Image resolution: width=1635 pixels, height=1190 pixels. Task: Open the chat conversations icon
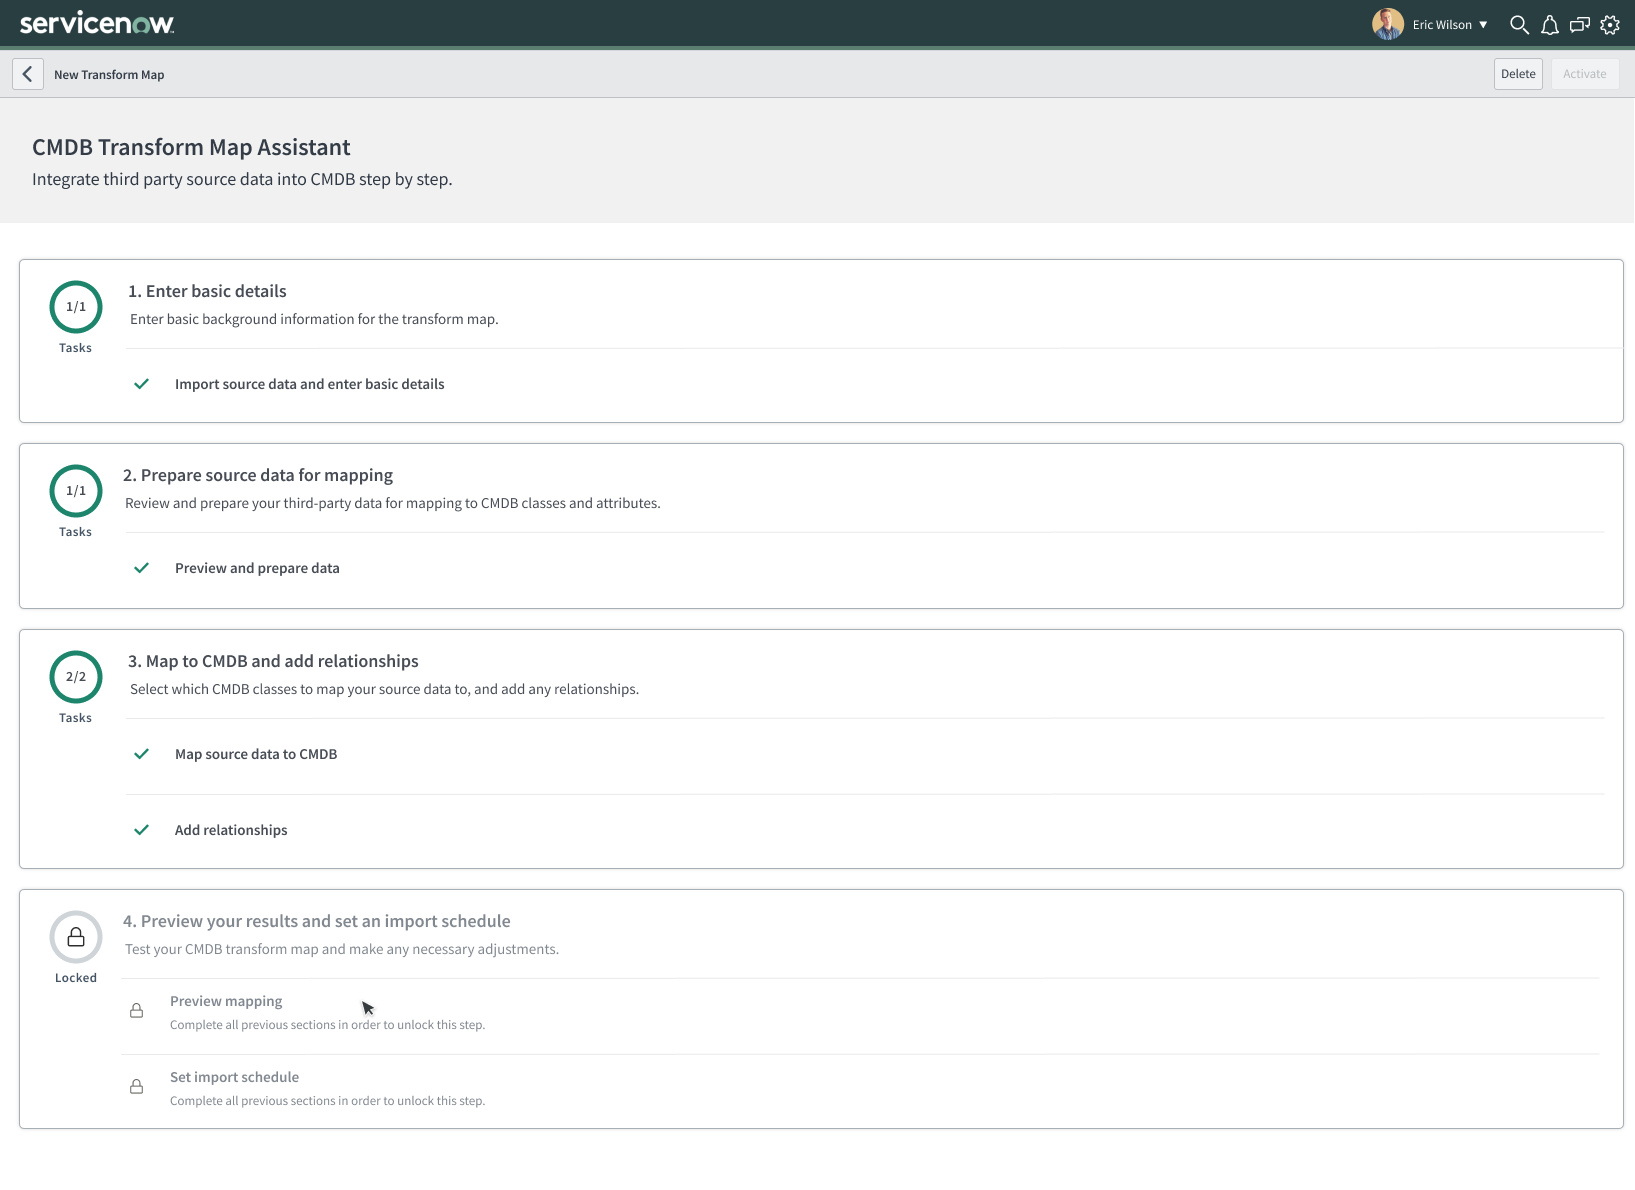click(1580, 25)
